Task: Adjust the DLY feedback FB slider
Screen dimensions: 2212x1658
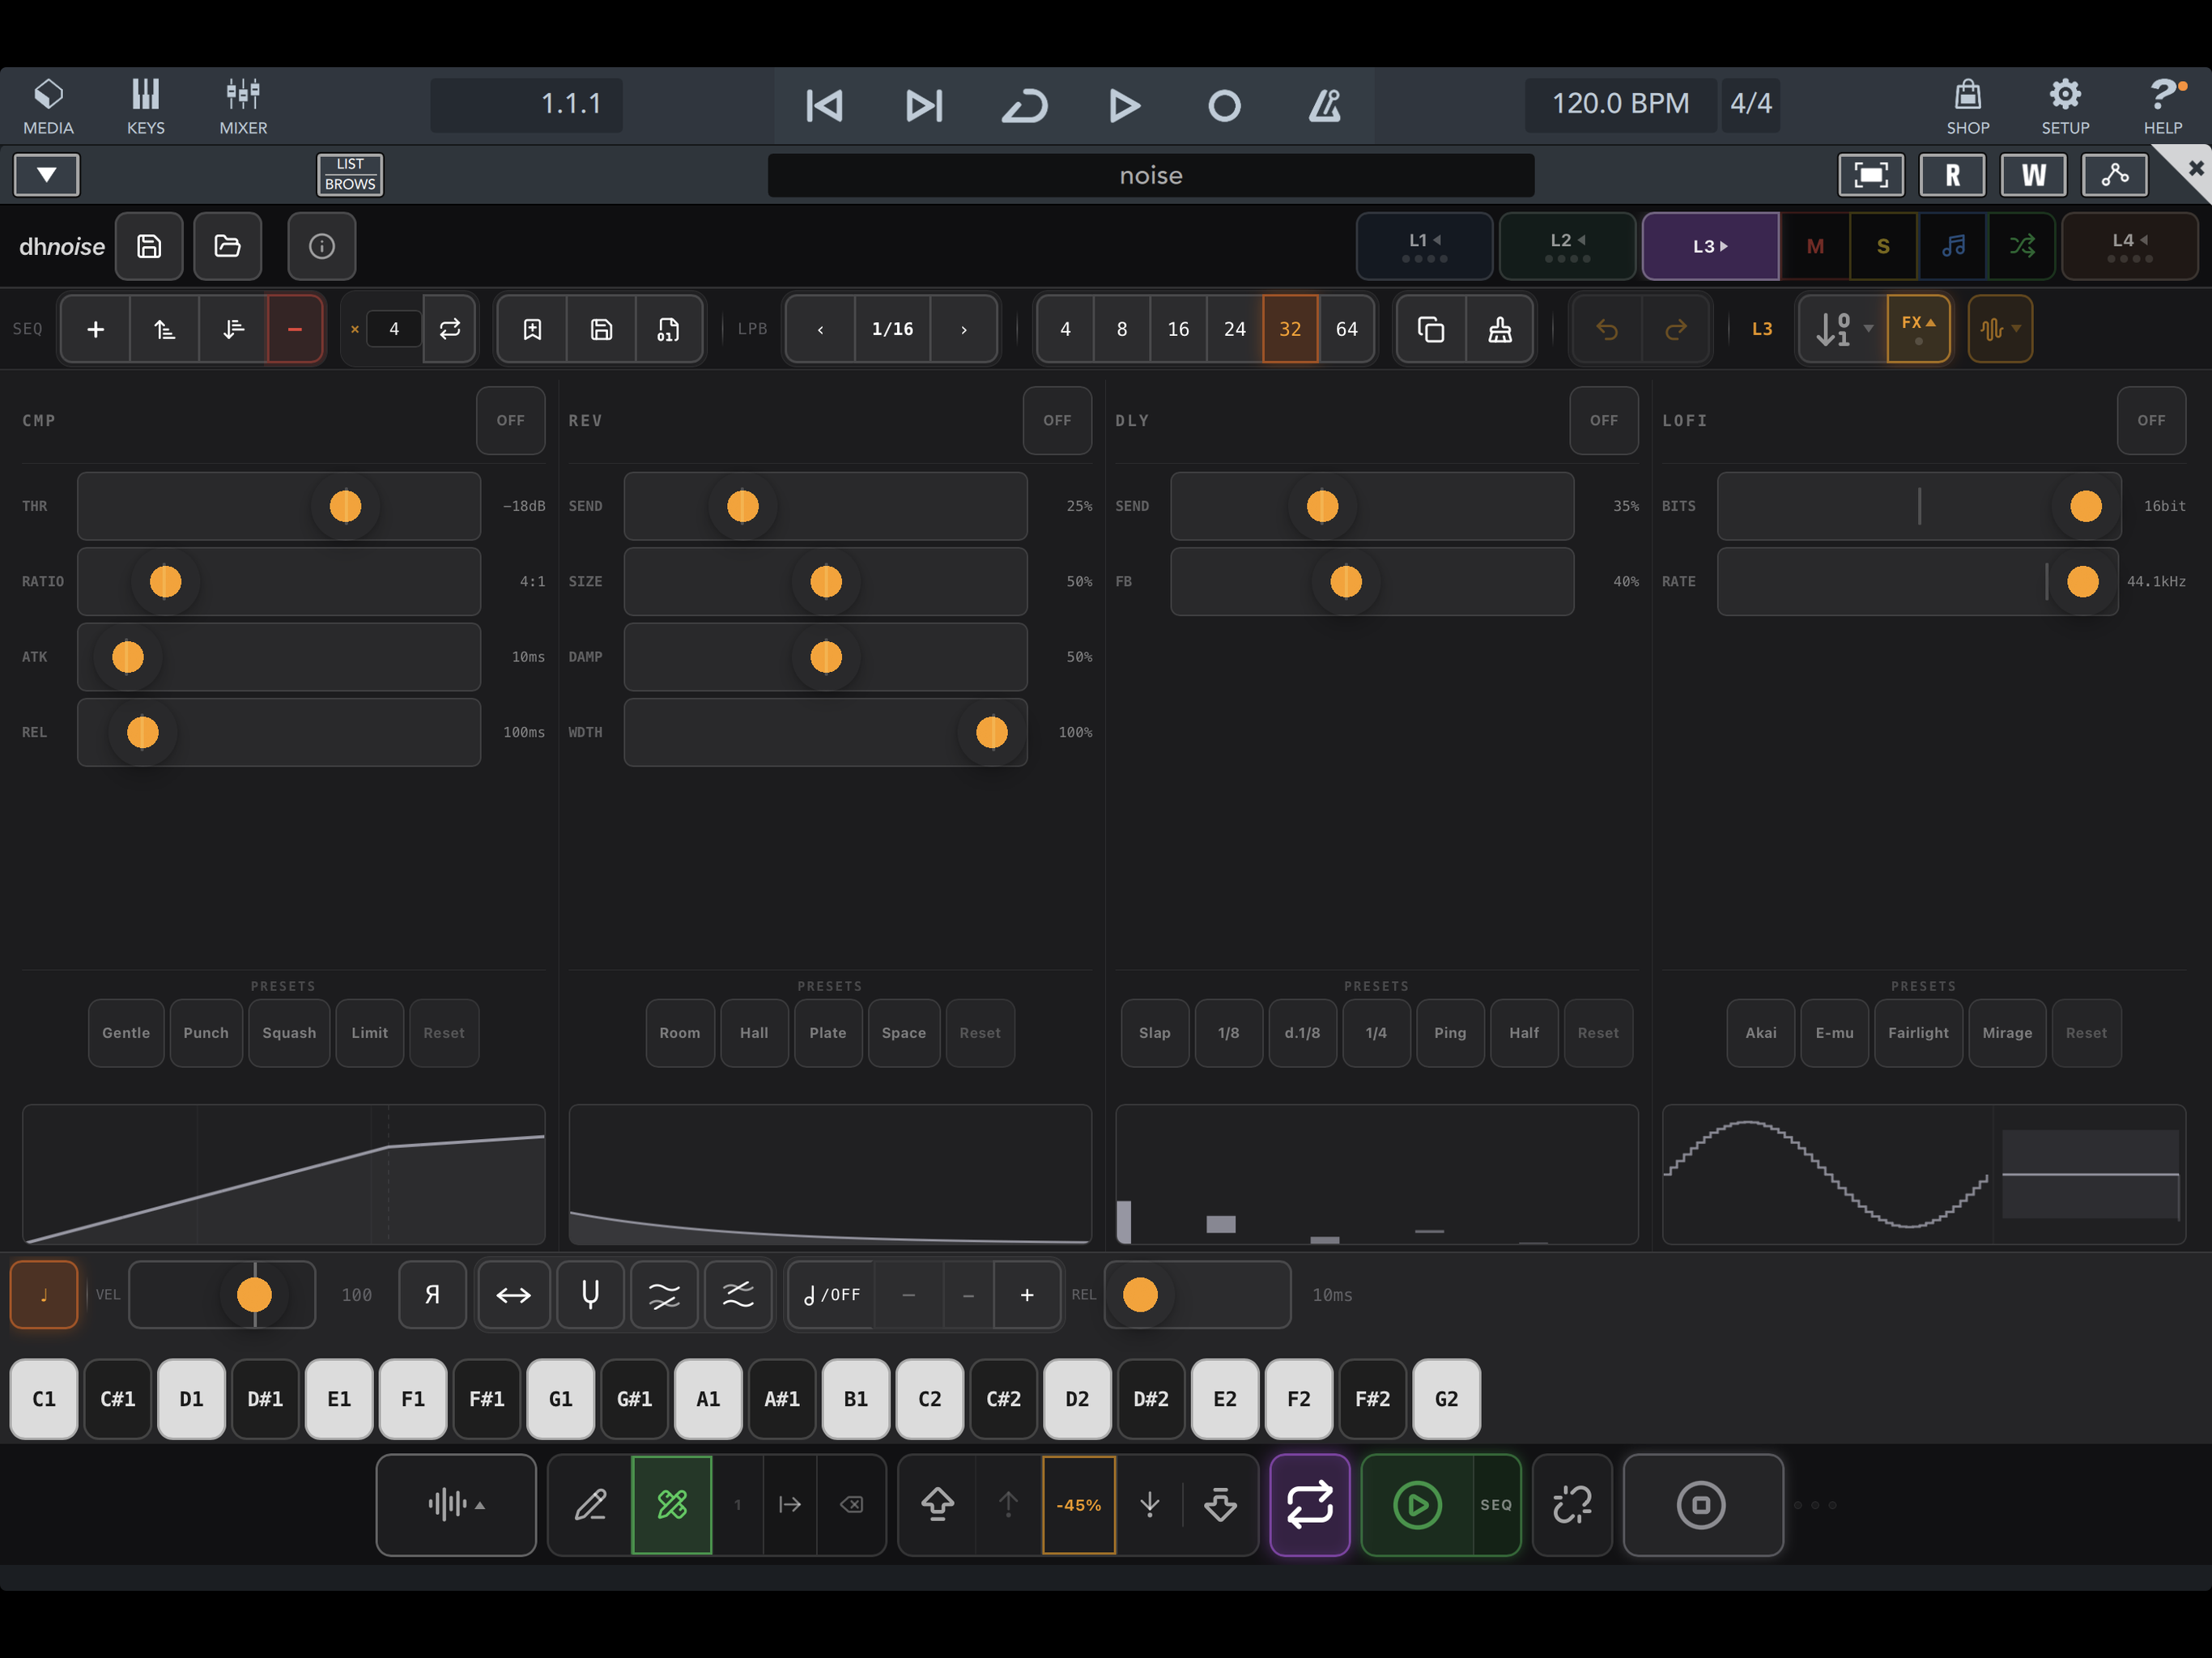Action: (x=1372, y=581)
